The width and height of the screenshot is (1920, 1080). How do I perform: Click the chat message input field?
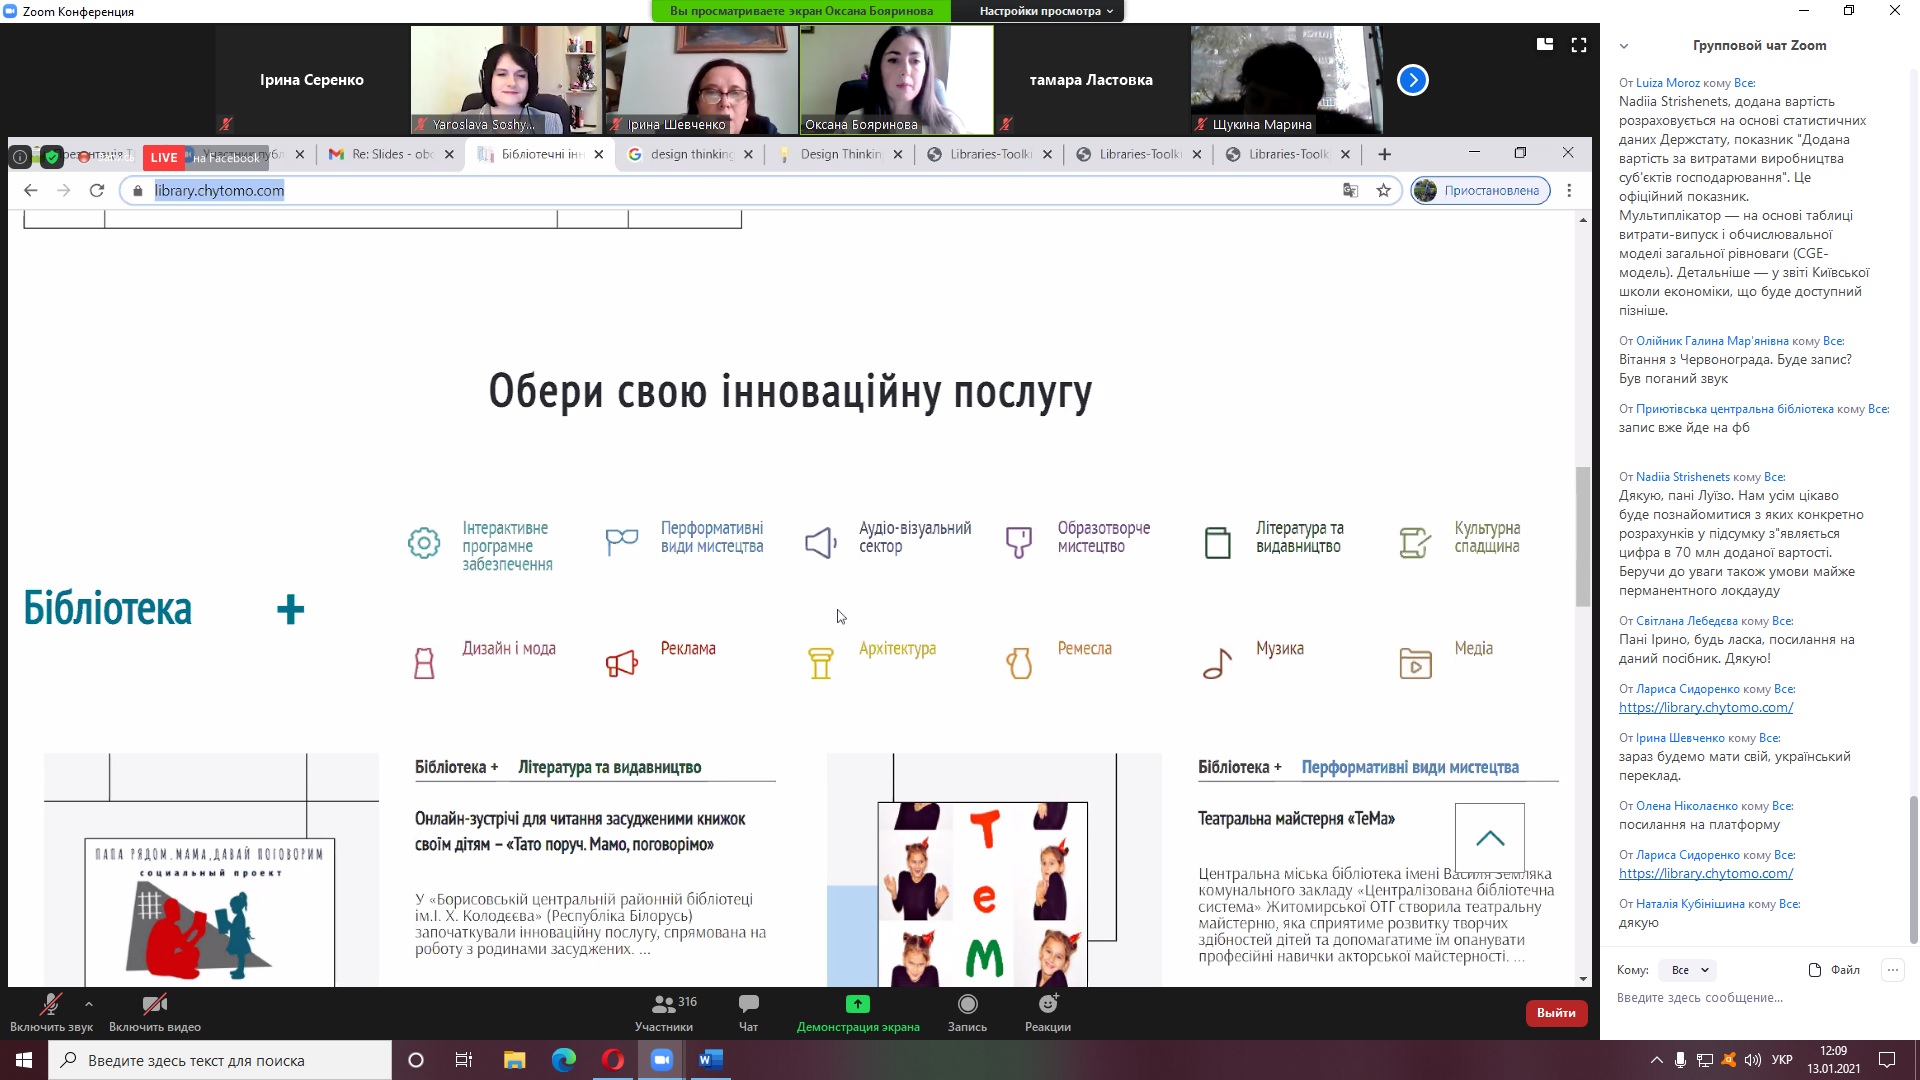(x=1755, y=998)
